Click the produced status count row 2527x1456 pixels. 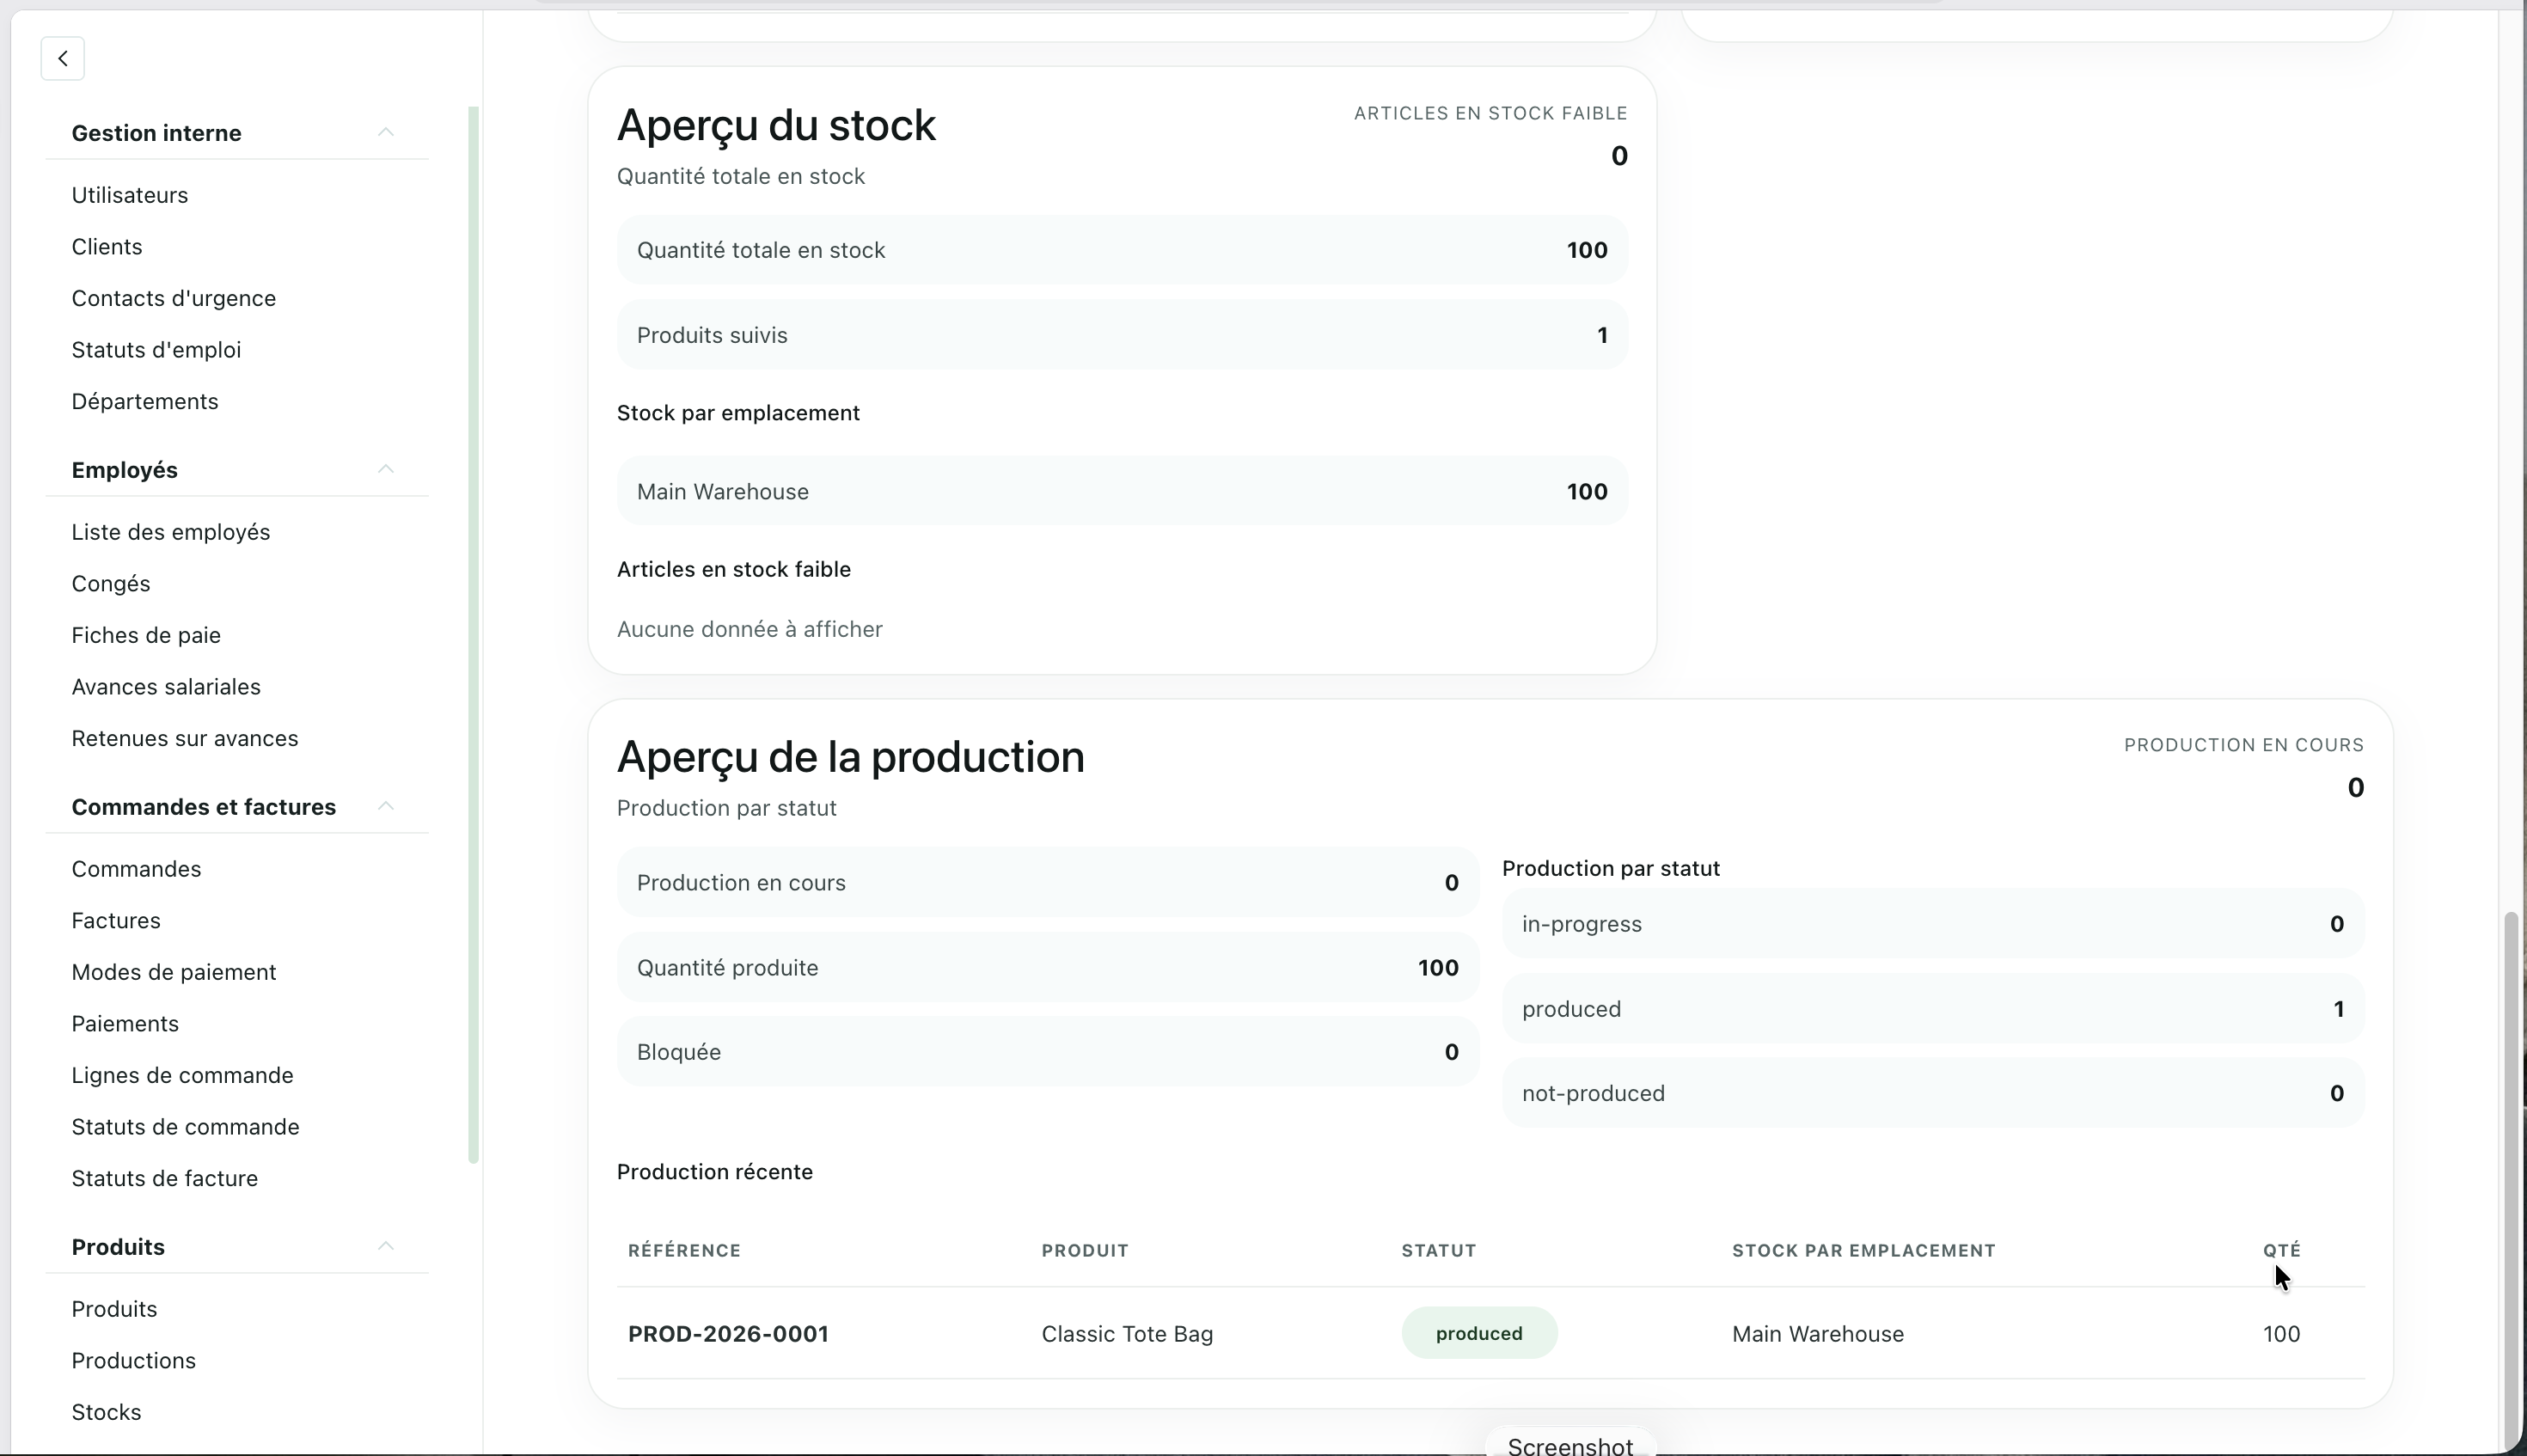1932,1009
